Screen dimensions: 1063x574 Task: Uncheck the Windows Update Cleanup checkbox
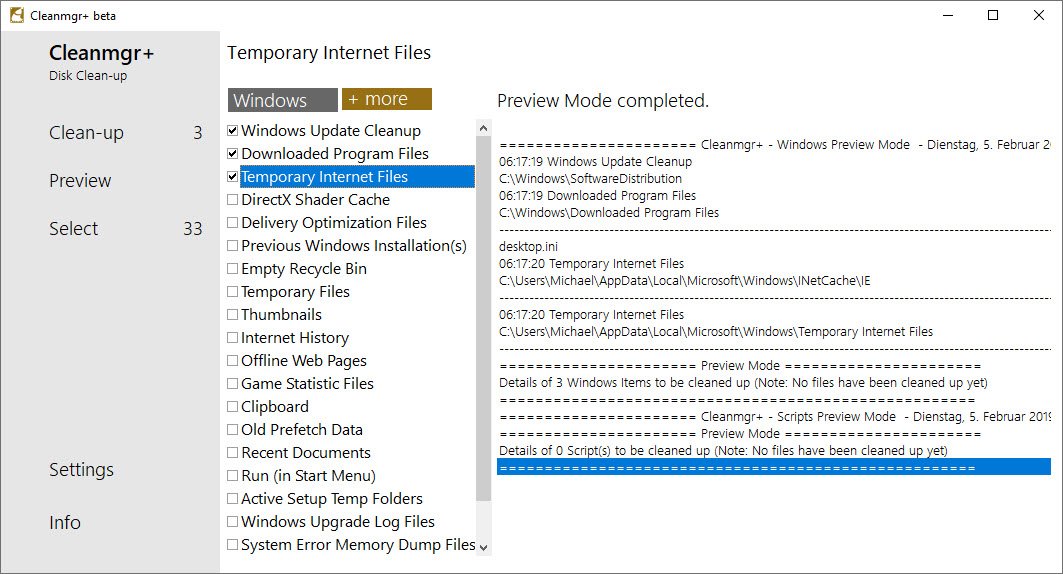pos(232,131)
